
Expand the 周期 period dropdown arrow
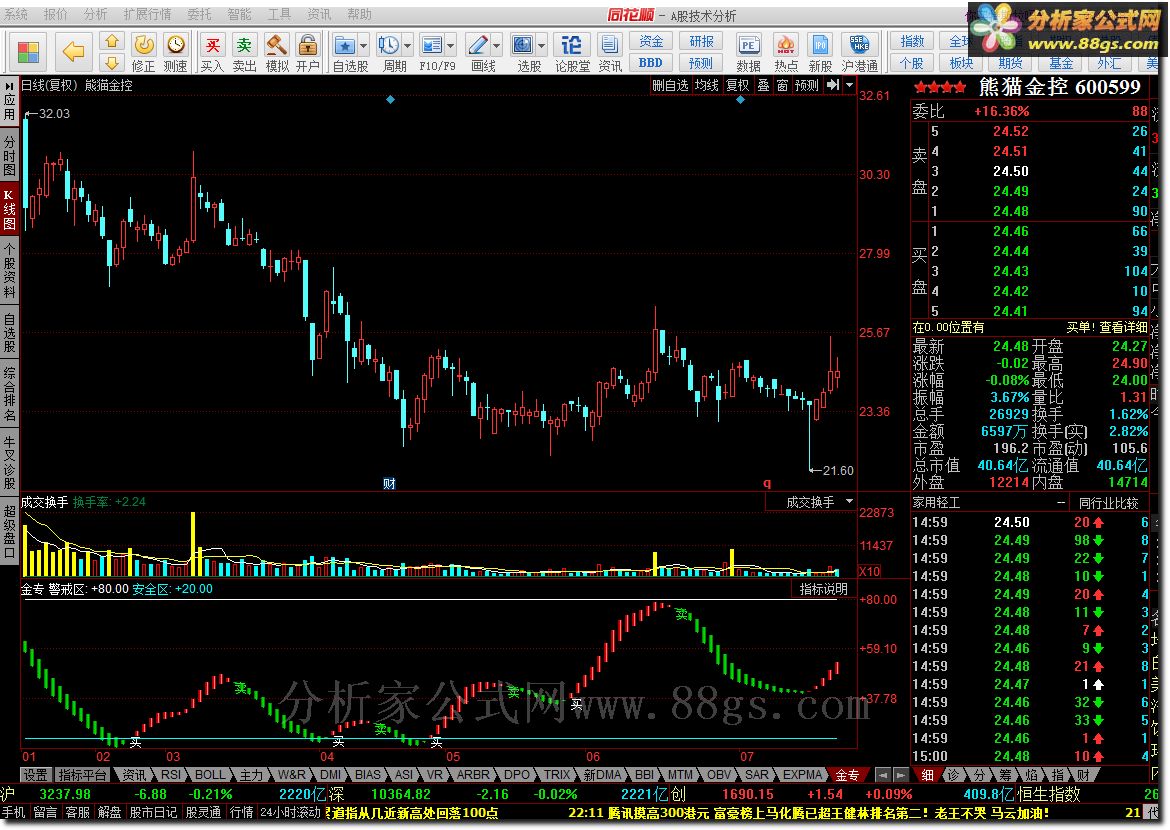[x=407, y=46]
